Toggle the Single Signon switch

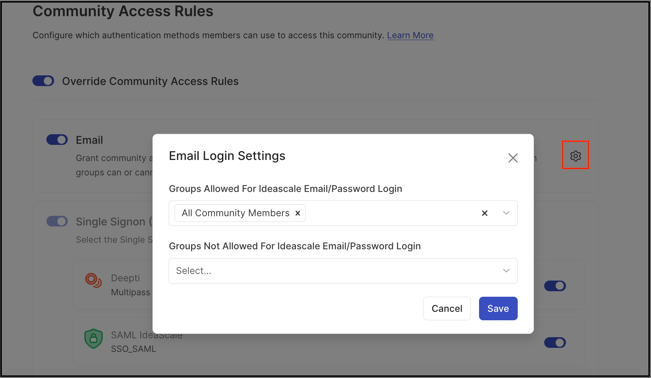pyautogui.click(x=57, y=221)
